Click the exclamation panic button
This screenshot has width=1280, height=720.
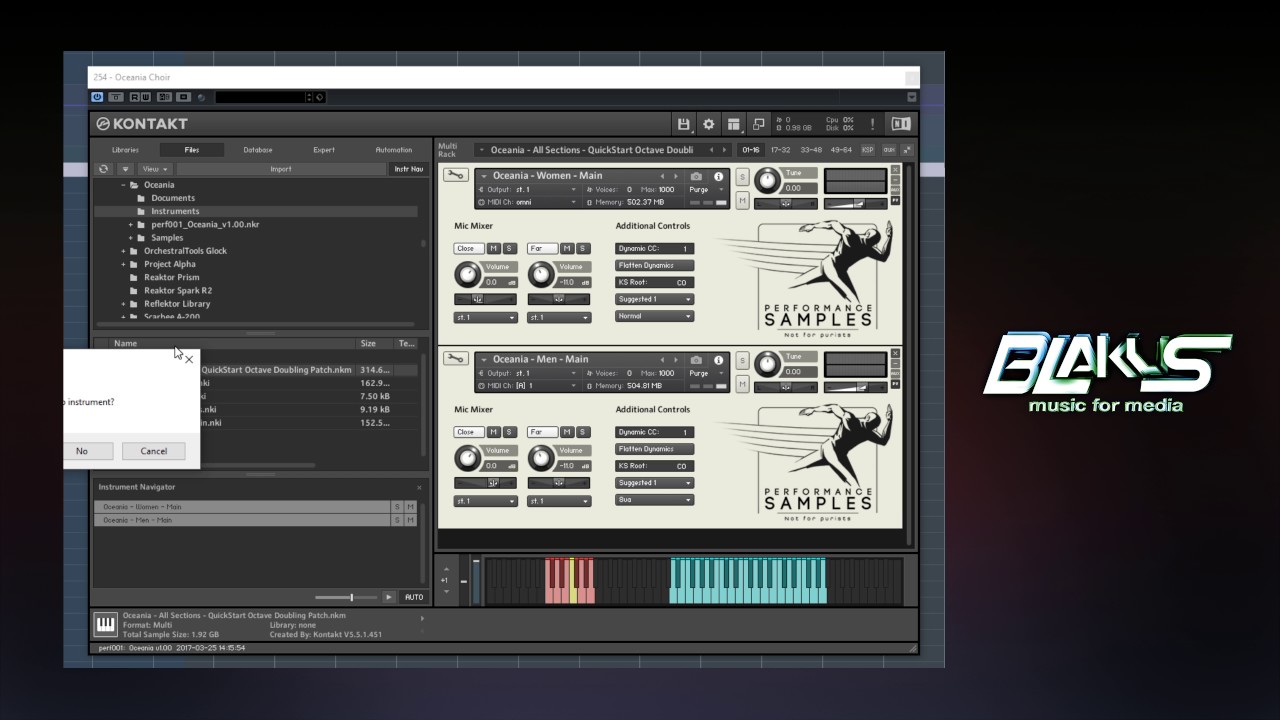click(872, 124)
